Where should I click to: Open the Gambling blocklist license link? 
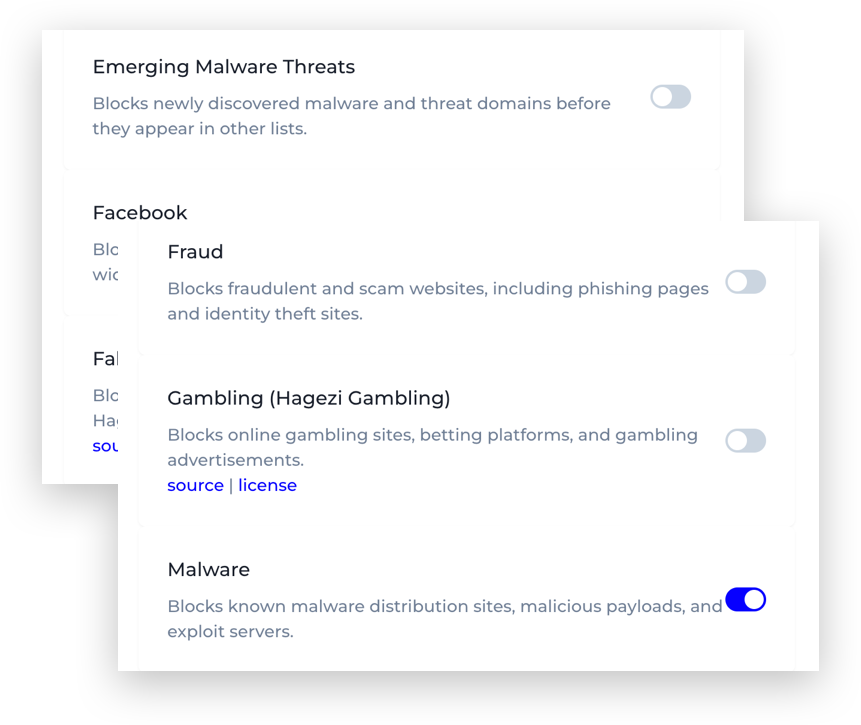[267, 486]
